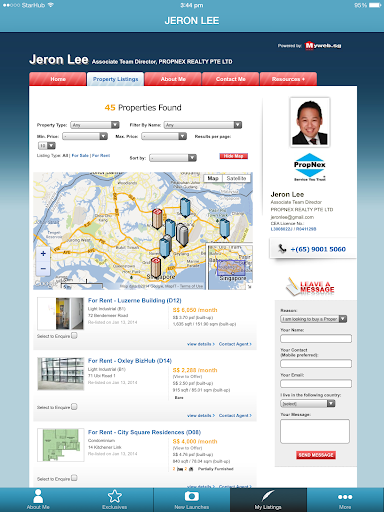Switch to the Contact Me tab
This screenshot has width=384, height=512.
pyautogui.click(x=231, y=79)
